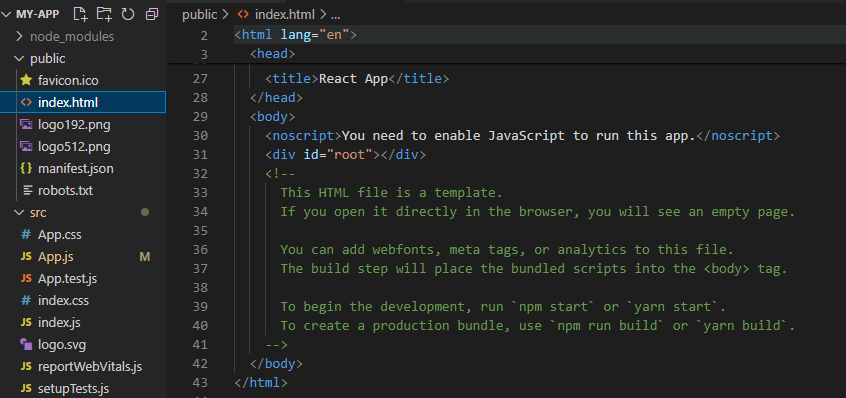This screenshot has height=398, width=846.
Task: Click the 'npm run build' comment on line 40
Action: [537, 326]
